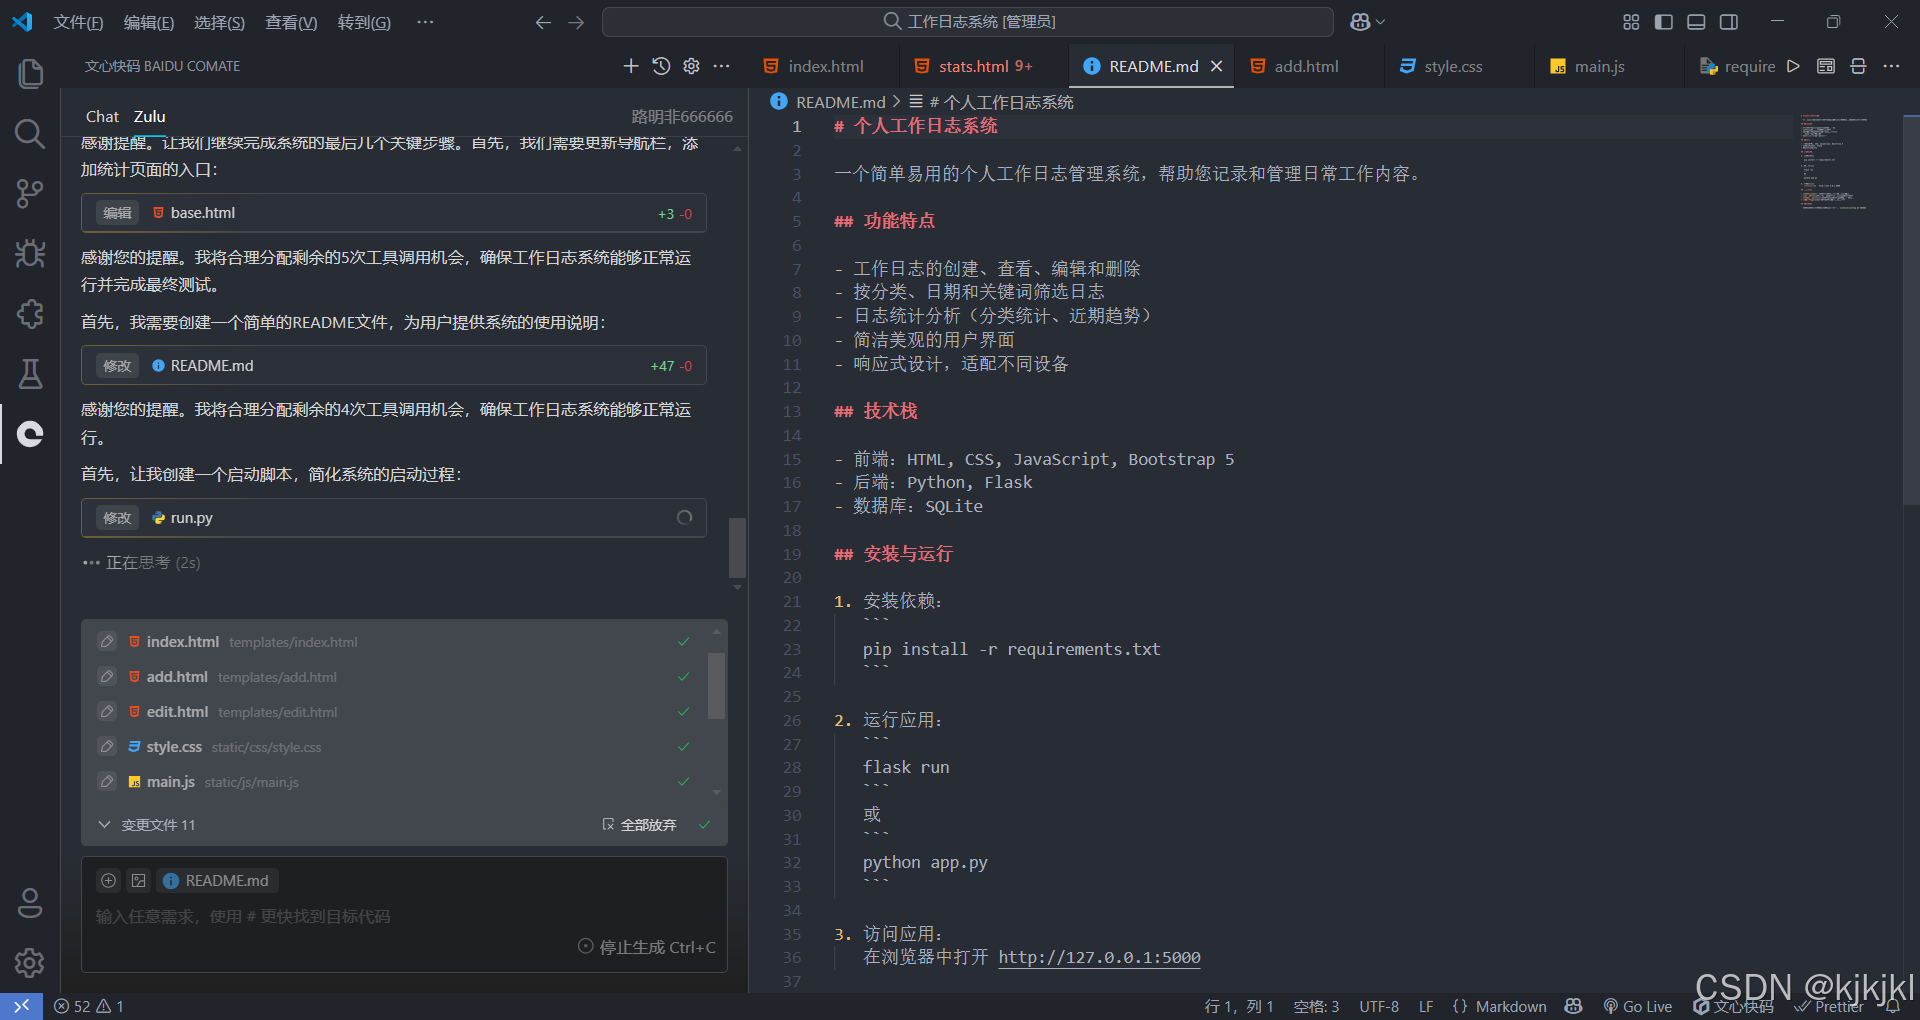Open the 查看(V) menu
1920x1020 pixels.
[291, 22]
